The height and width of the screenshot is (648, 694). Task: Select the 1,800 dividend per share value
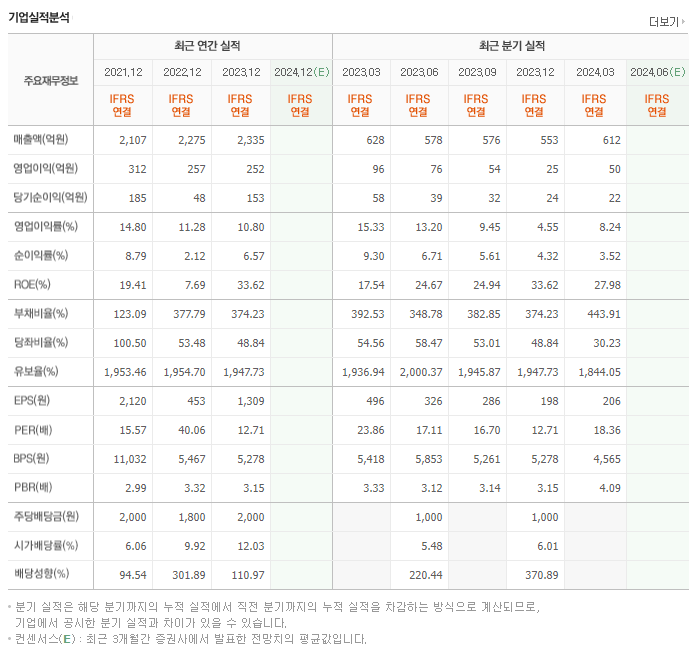point(192,517)
